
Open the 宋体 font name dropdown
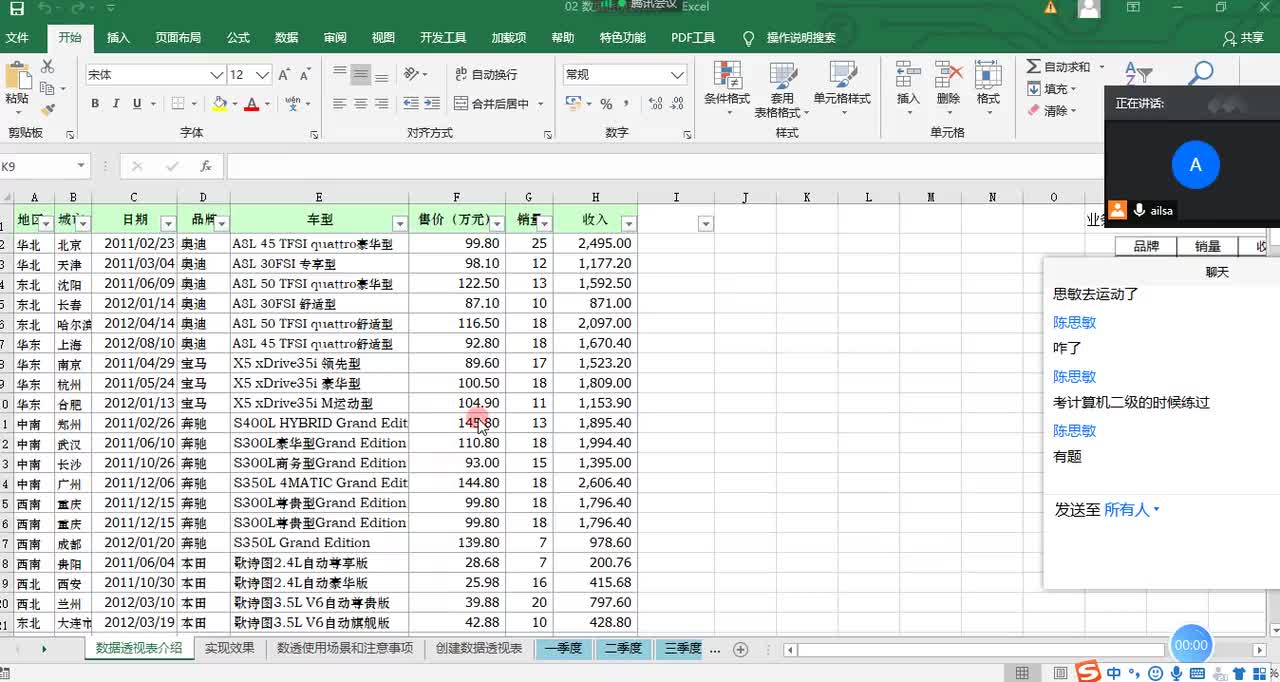[x=217, y=75]
